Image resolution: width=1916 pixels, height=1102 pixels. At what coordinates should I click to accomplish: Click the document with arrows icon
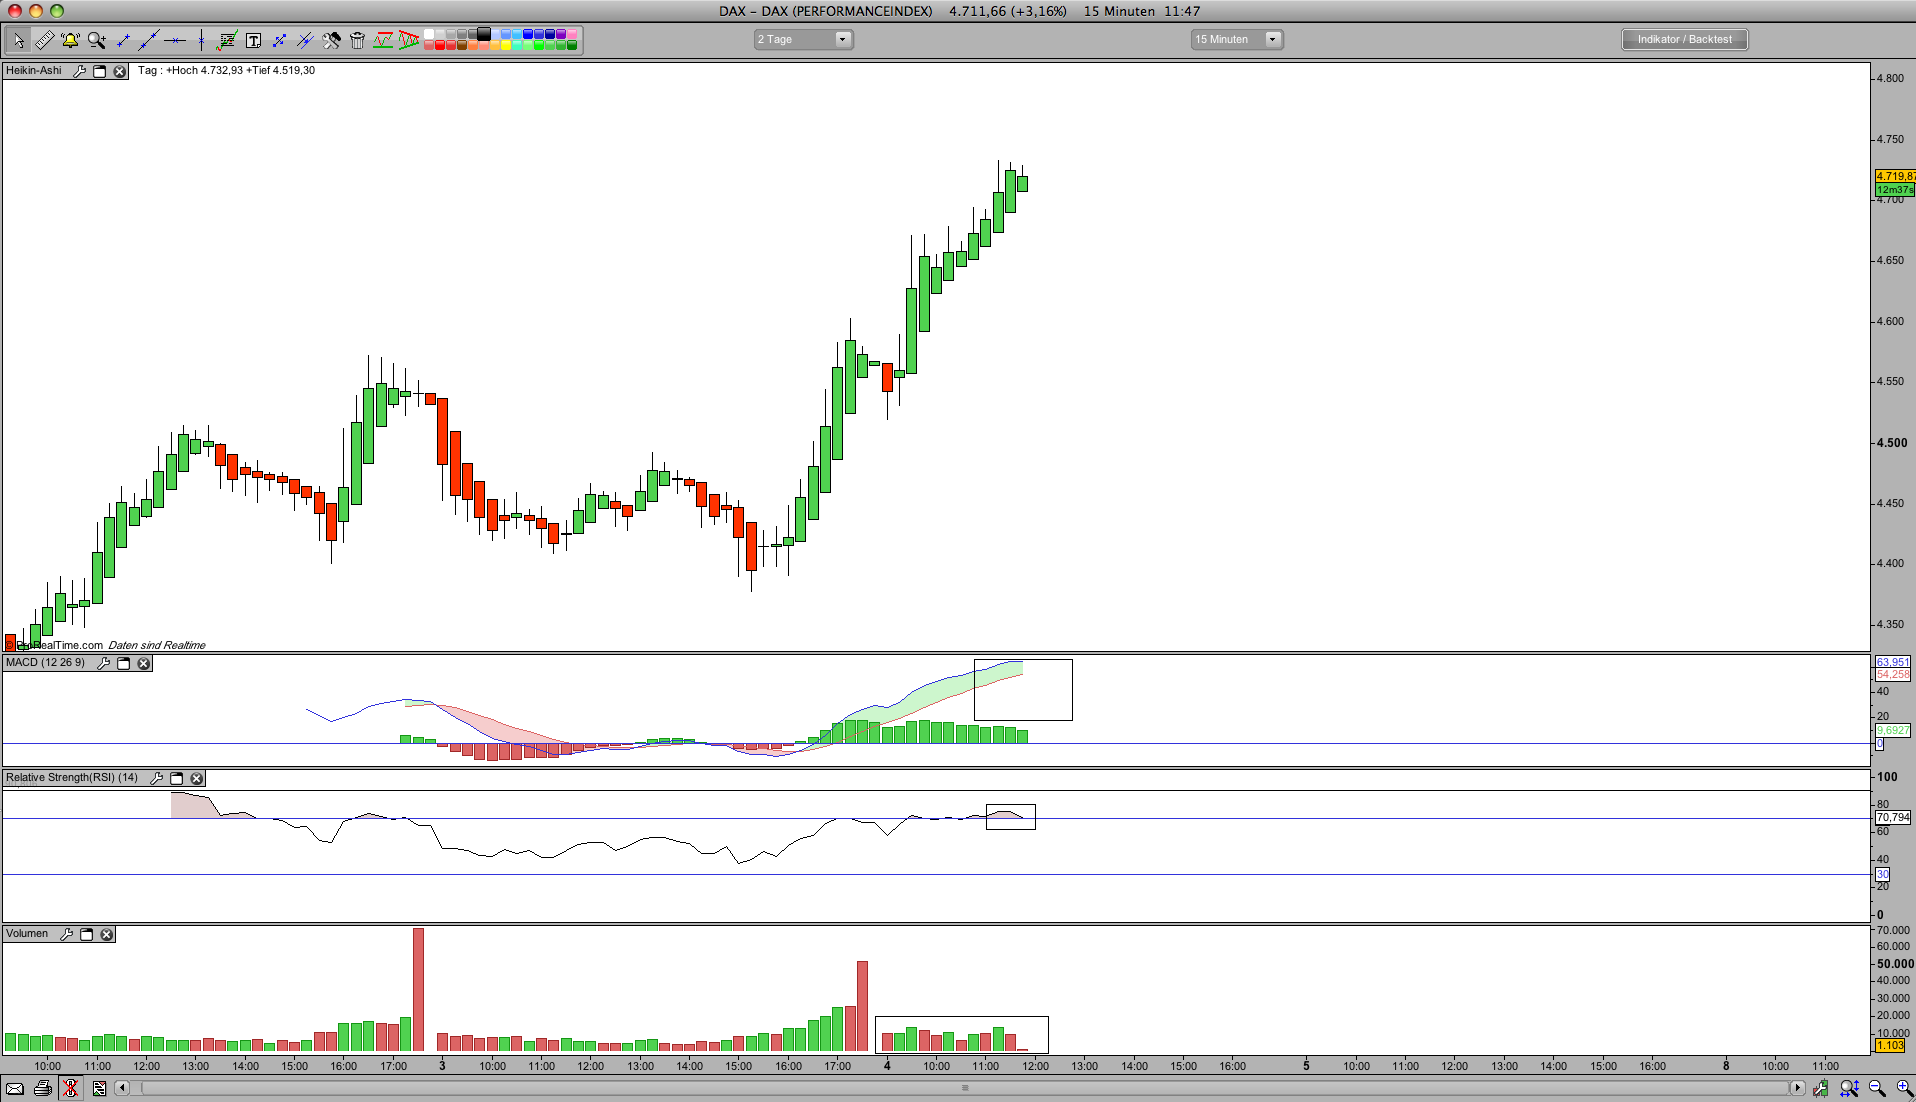click(x=99, y=1088)
